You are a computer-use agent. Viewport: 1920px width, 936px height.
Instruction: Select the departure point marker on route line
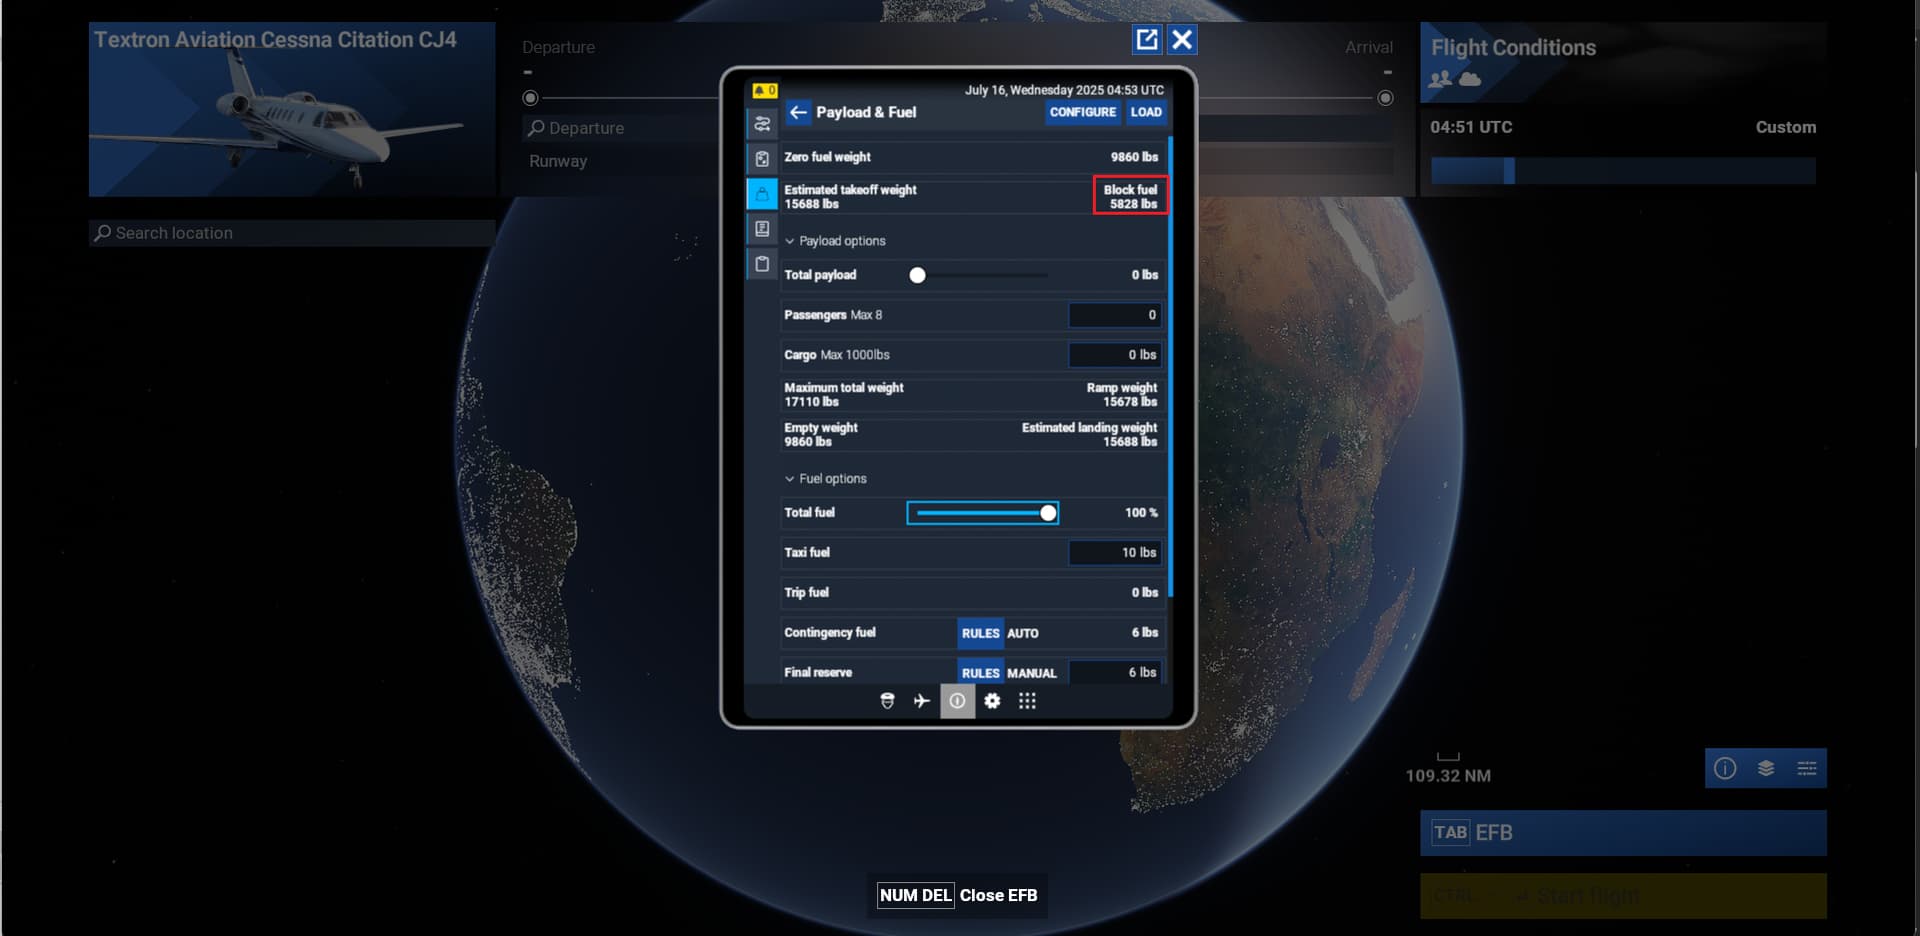tap(531, 98)
